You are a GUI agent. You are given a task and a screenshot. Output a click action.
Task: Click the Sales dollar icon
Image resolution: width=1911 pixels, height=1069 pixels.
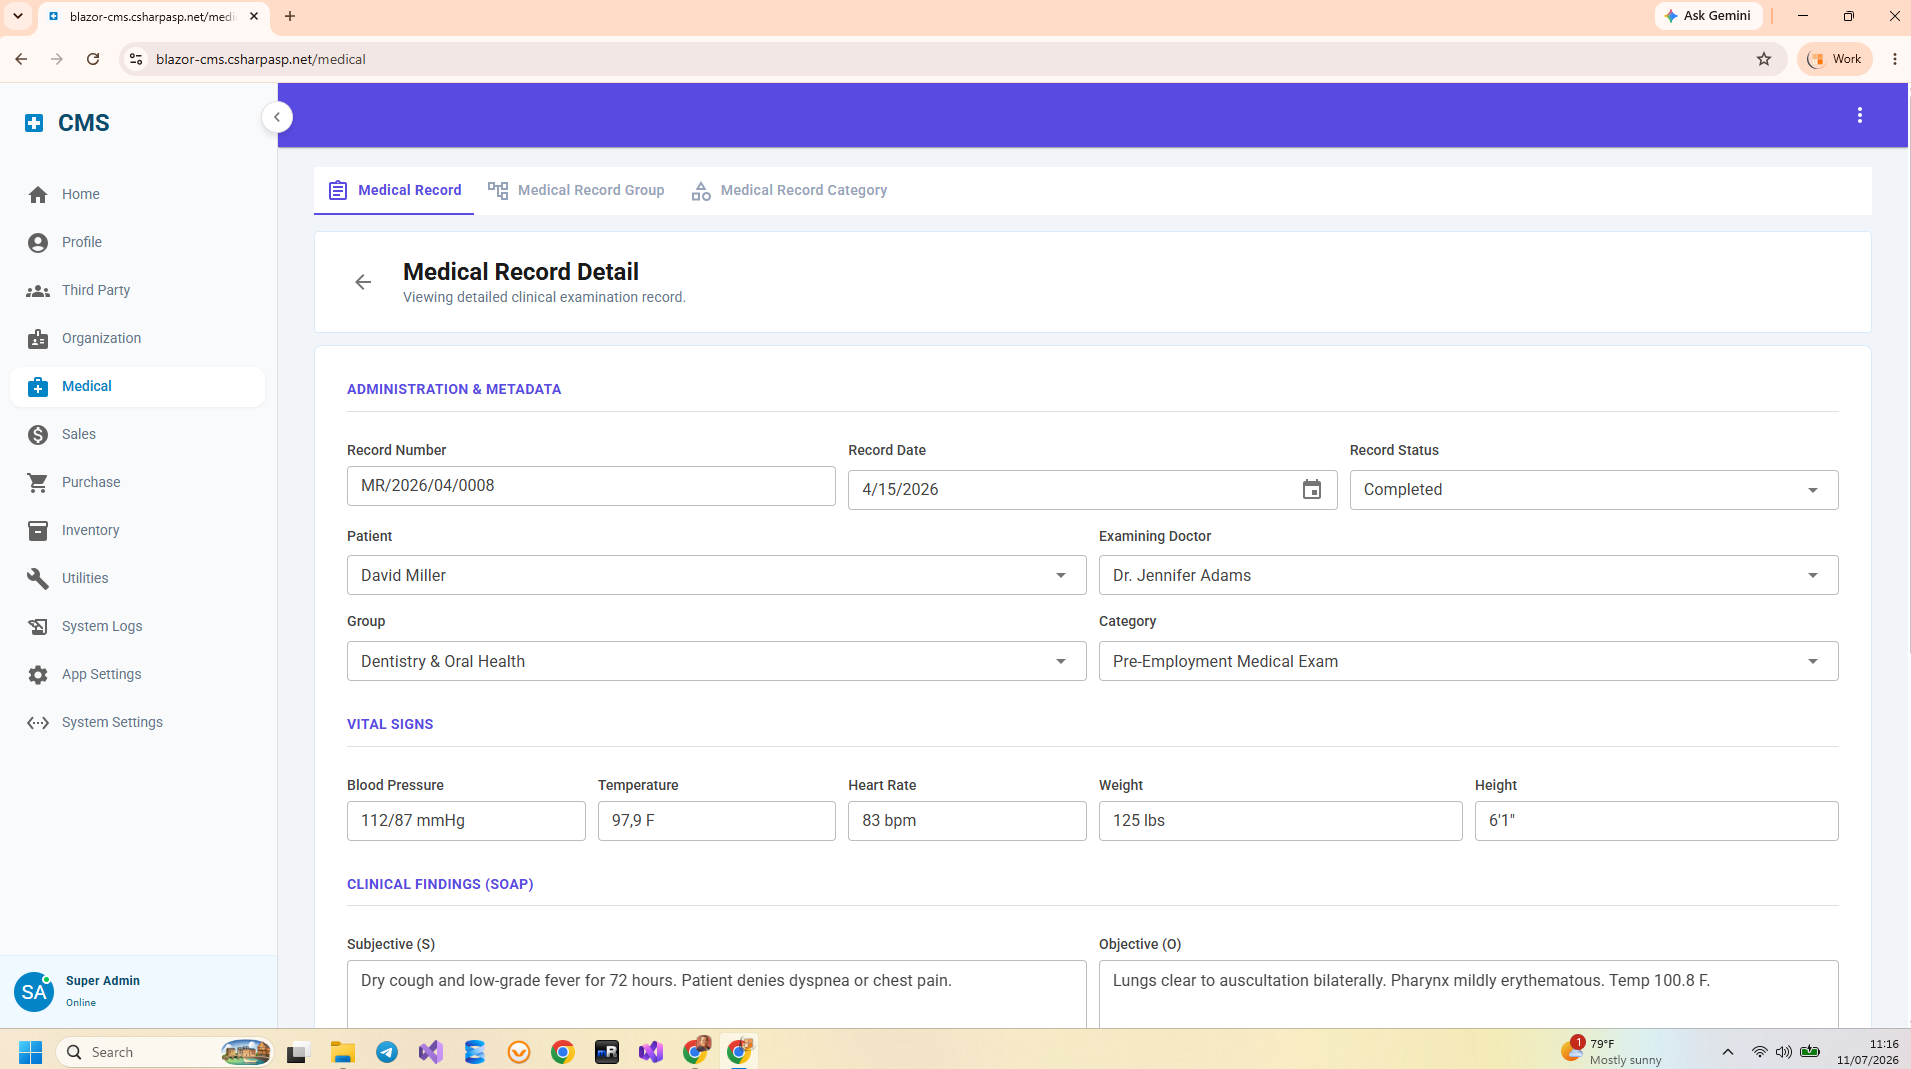(x=38, y=435)
